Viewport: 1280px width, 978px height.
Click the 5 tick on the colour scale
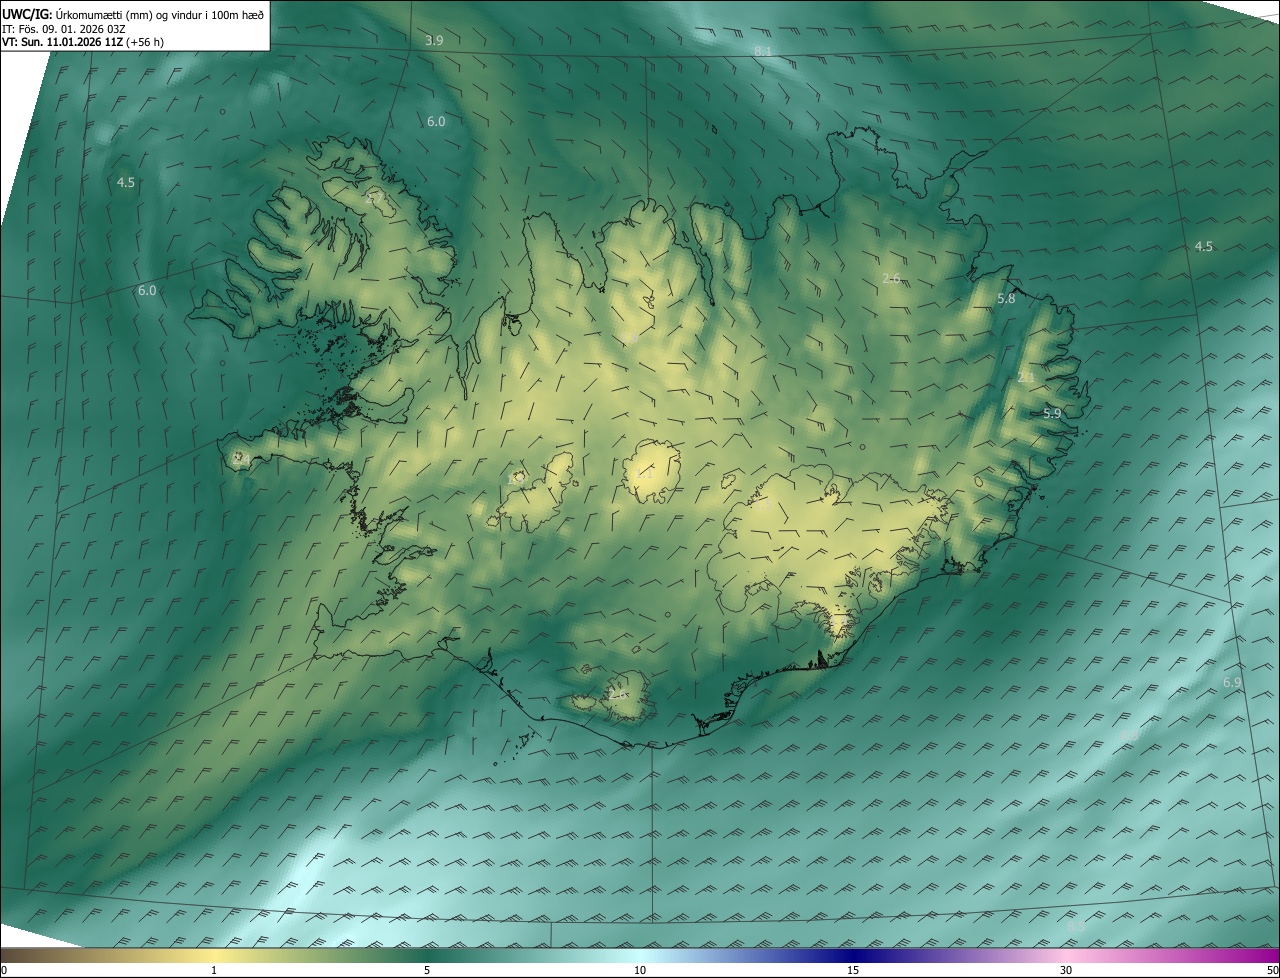tap(427, 970)
